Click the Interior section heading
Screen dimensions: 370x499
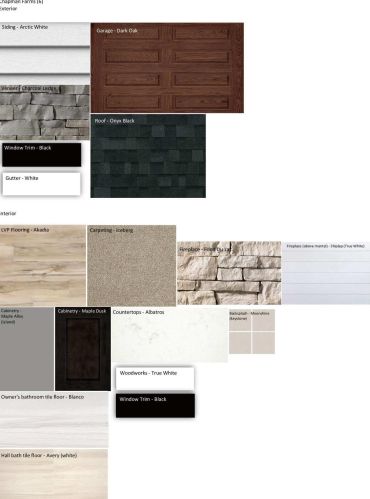click(8, 213)
